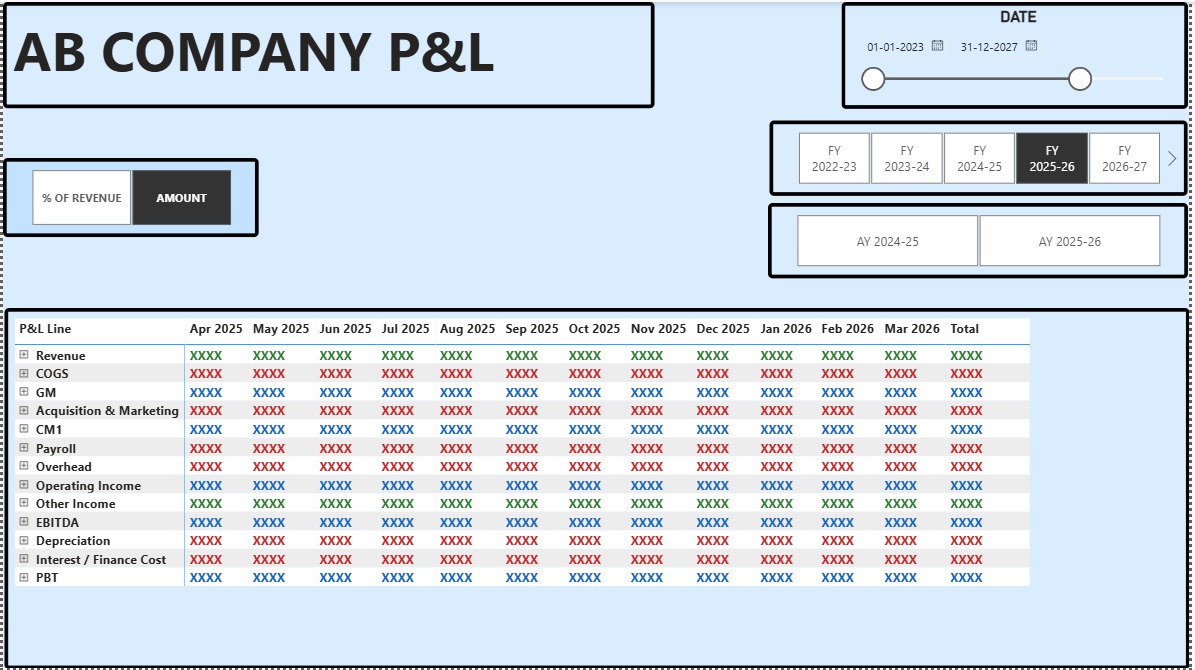This screenshot has height=670, width=1195.
Task: Open the start date calendar picker icon
Action: coord(937,46)
